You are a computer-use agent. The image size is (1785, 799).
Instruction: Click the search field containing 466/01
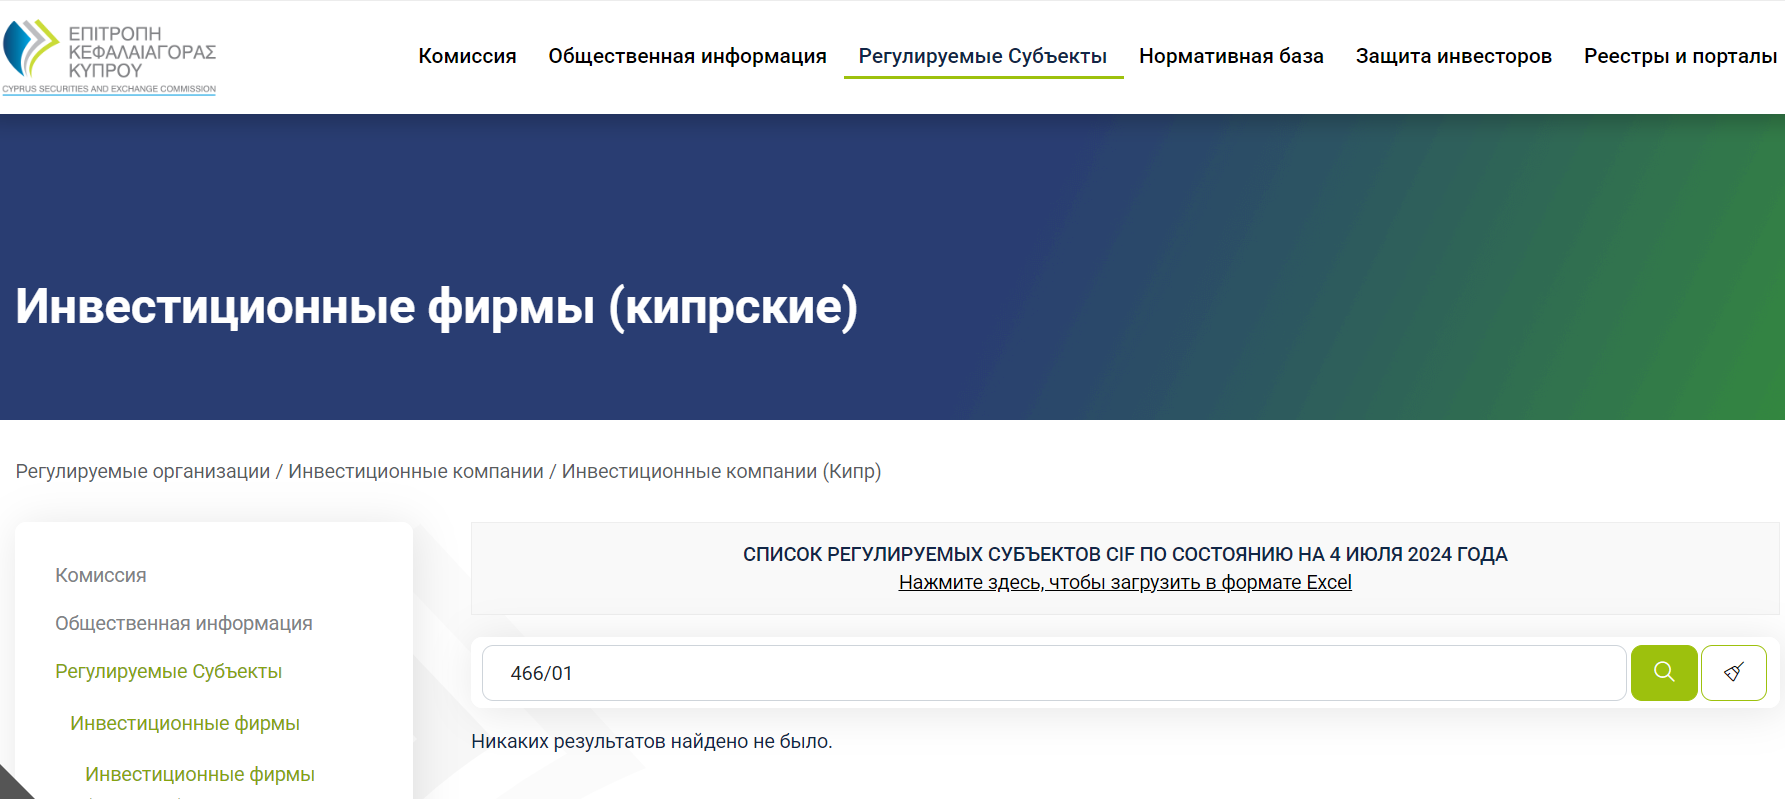[x=1054, y=673]
